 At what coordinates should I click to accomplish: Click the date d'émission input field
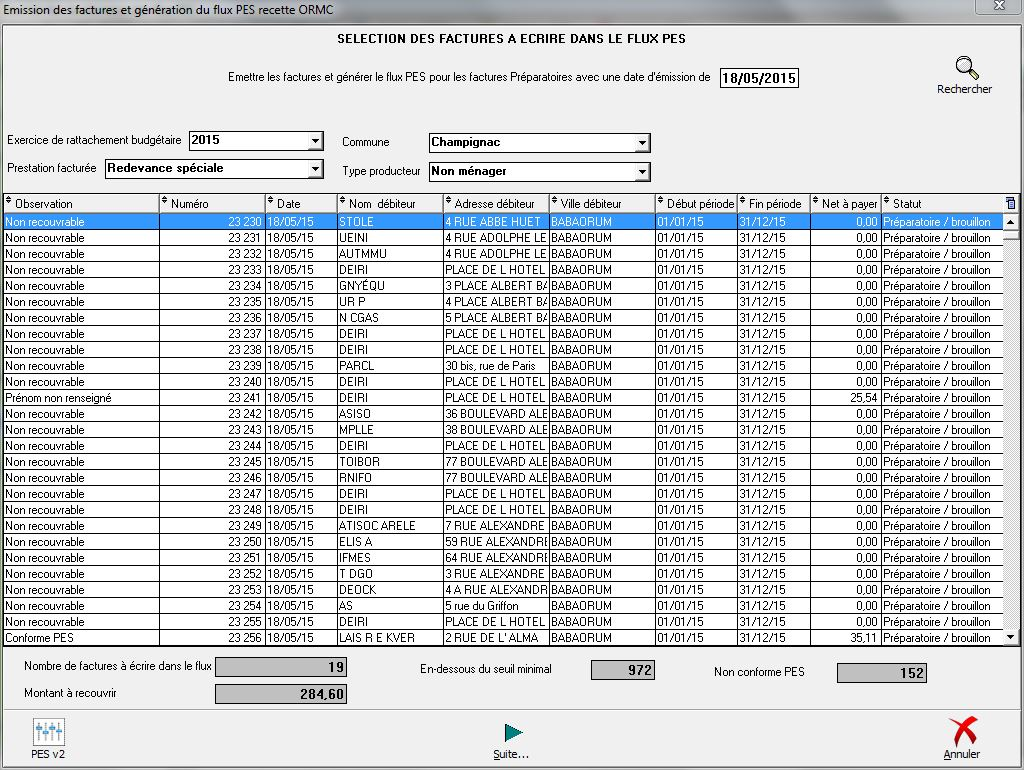point(759,78)
